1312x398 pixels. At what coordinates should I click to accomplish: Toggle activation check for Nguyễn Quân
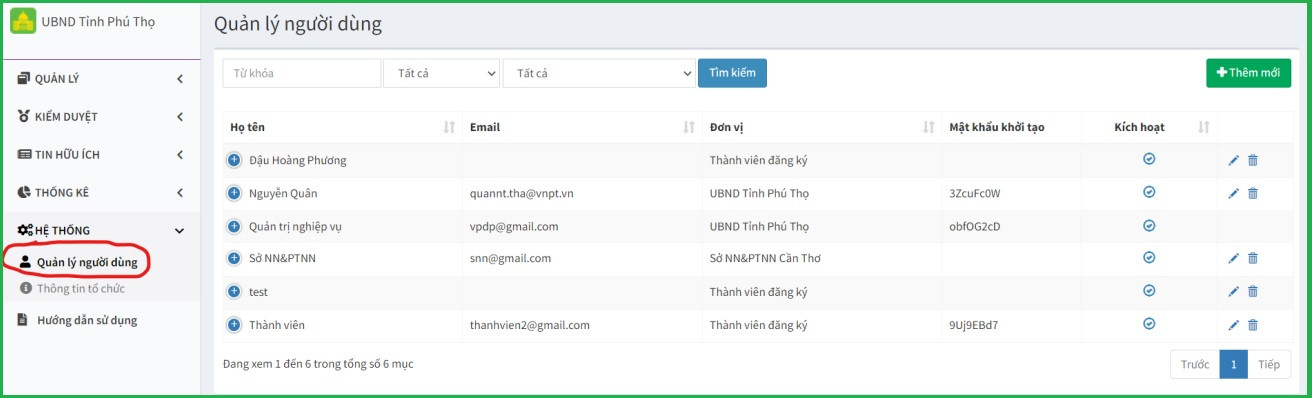(x=1149, y=192)
